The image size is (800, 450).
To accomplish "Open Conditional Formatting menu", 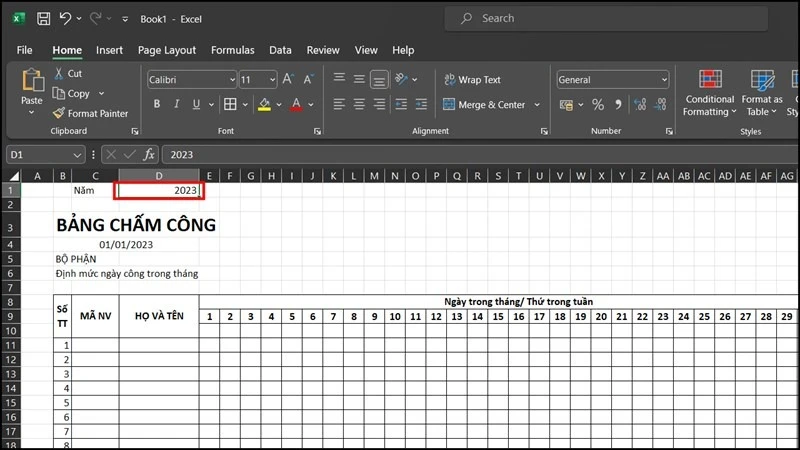I will click(709, 93).
